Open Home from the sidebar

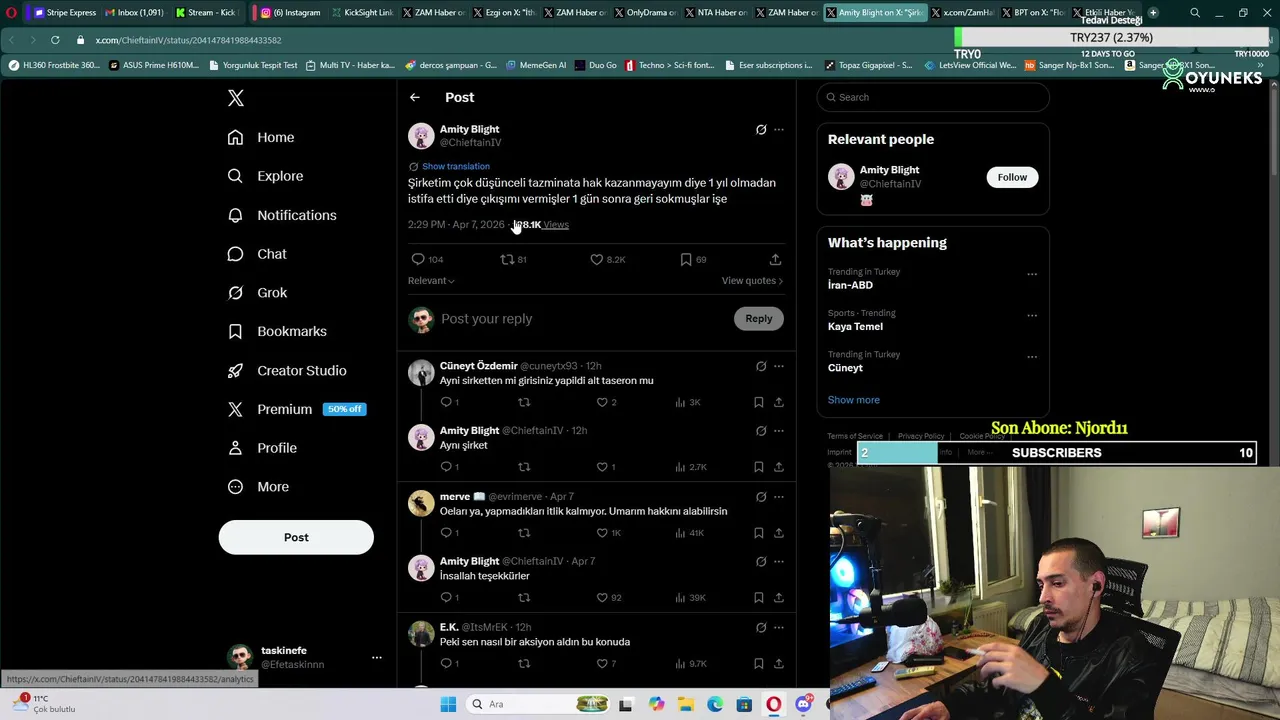pos(261,137)
